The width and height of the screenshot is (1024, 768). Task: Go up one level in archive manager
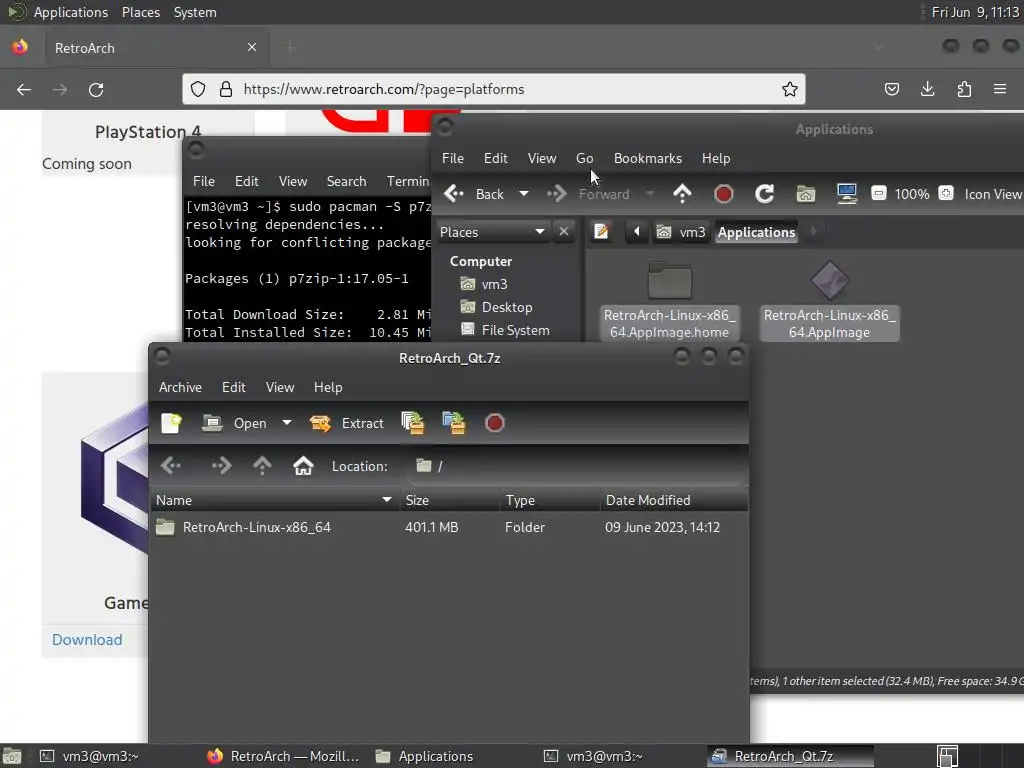point(262,466)
